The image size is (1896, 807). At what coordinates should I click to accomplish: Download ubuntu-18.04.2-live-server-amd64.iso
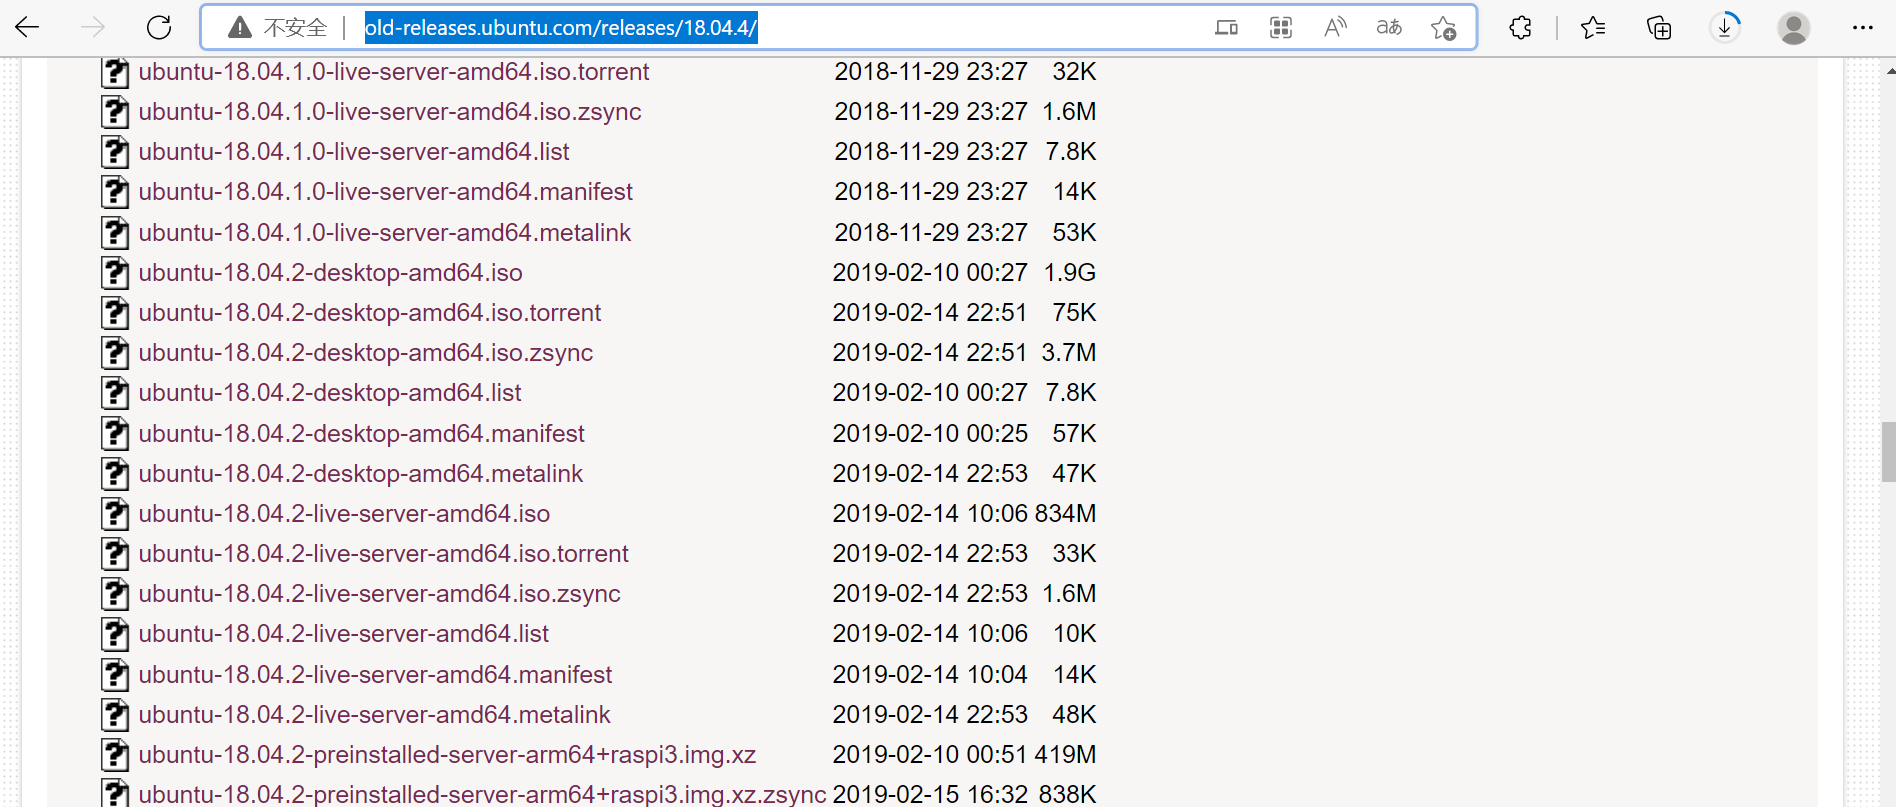click(345, 514)
